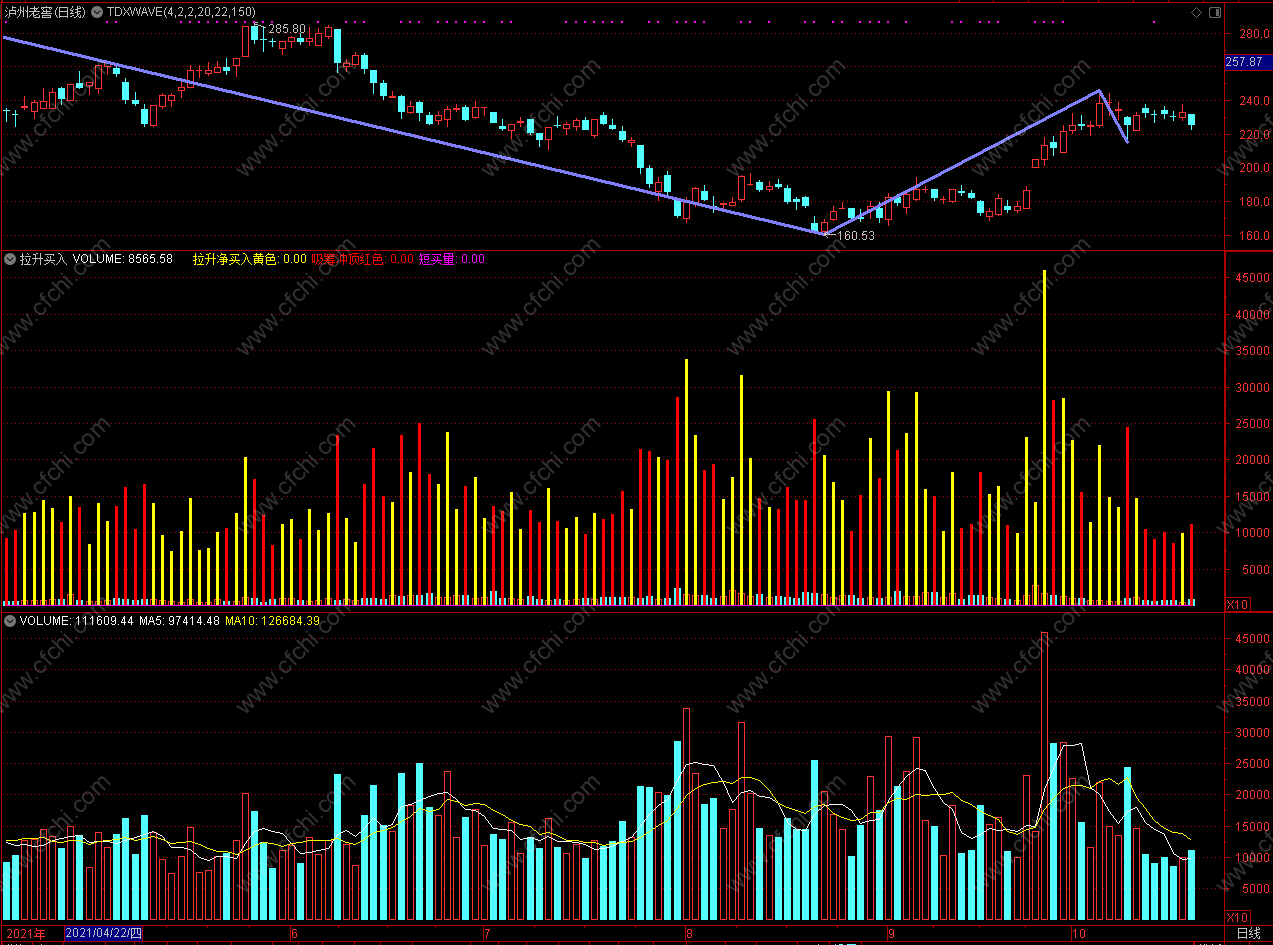Click the MA10: 126684.39 label
Viewport: 1273px width, 945px height.
272,621
